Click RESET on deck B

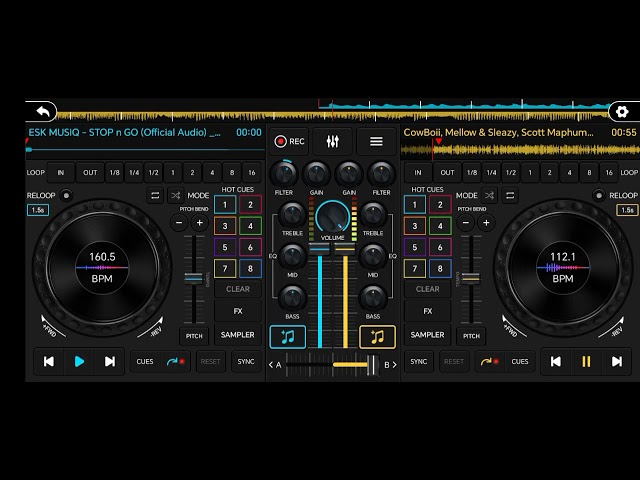click(x=453, y=361)
